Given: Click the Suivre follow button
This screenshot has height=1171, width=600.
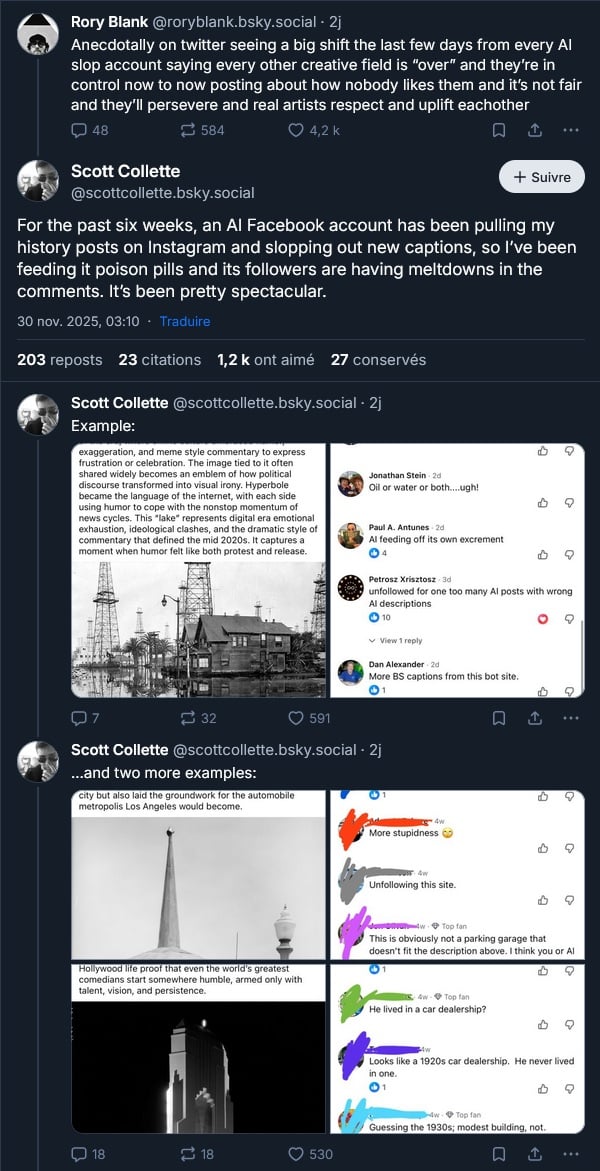Looking at the screenshot, I should 541,177.
